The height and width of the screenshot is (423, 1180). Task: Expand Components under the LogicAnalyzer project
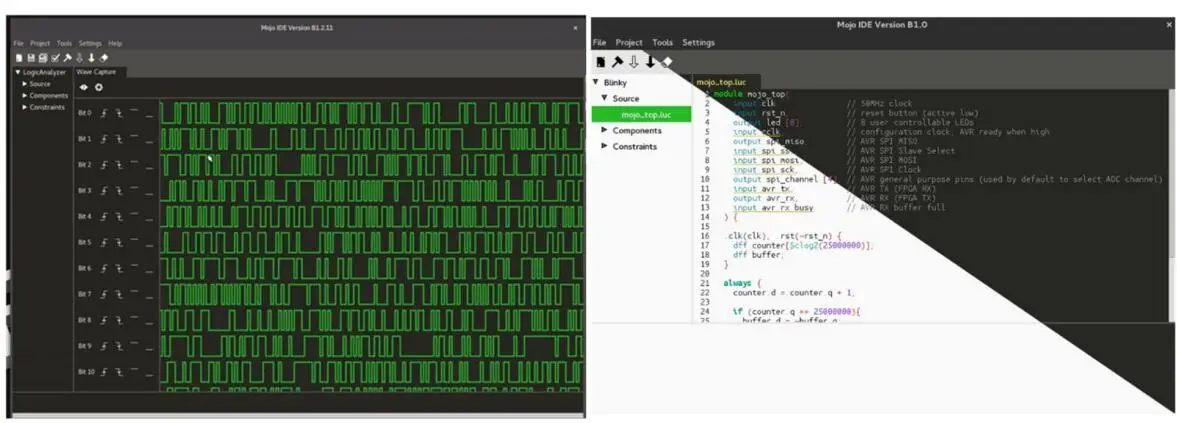pyautogui.click(x=24, y=96)
